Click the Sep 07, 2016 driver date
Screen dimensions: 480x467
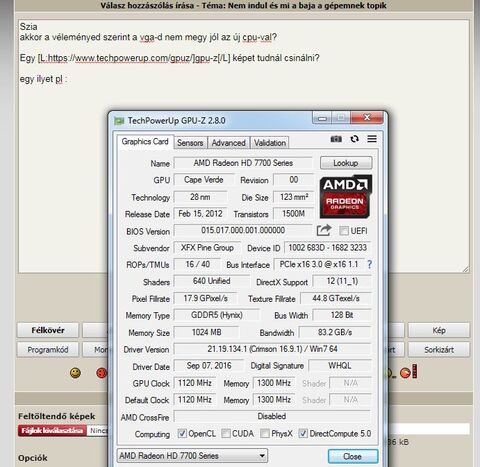click(x=209, y=366)
